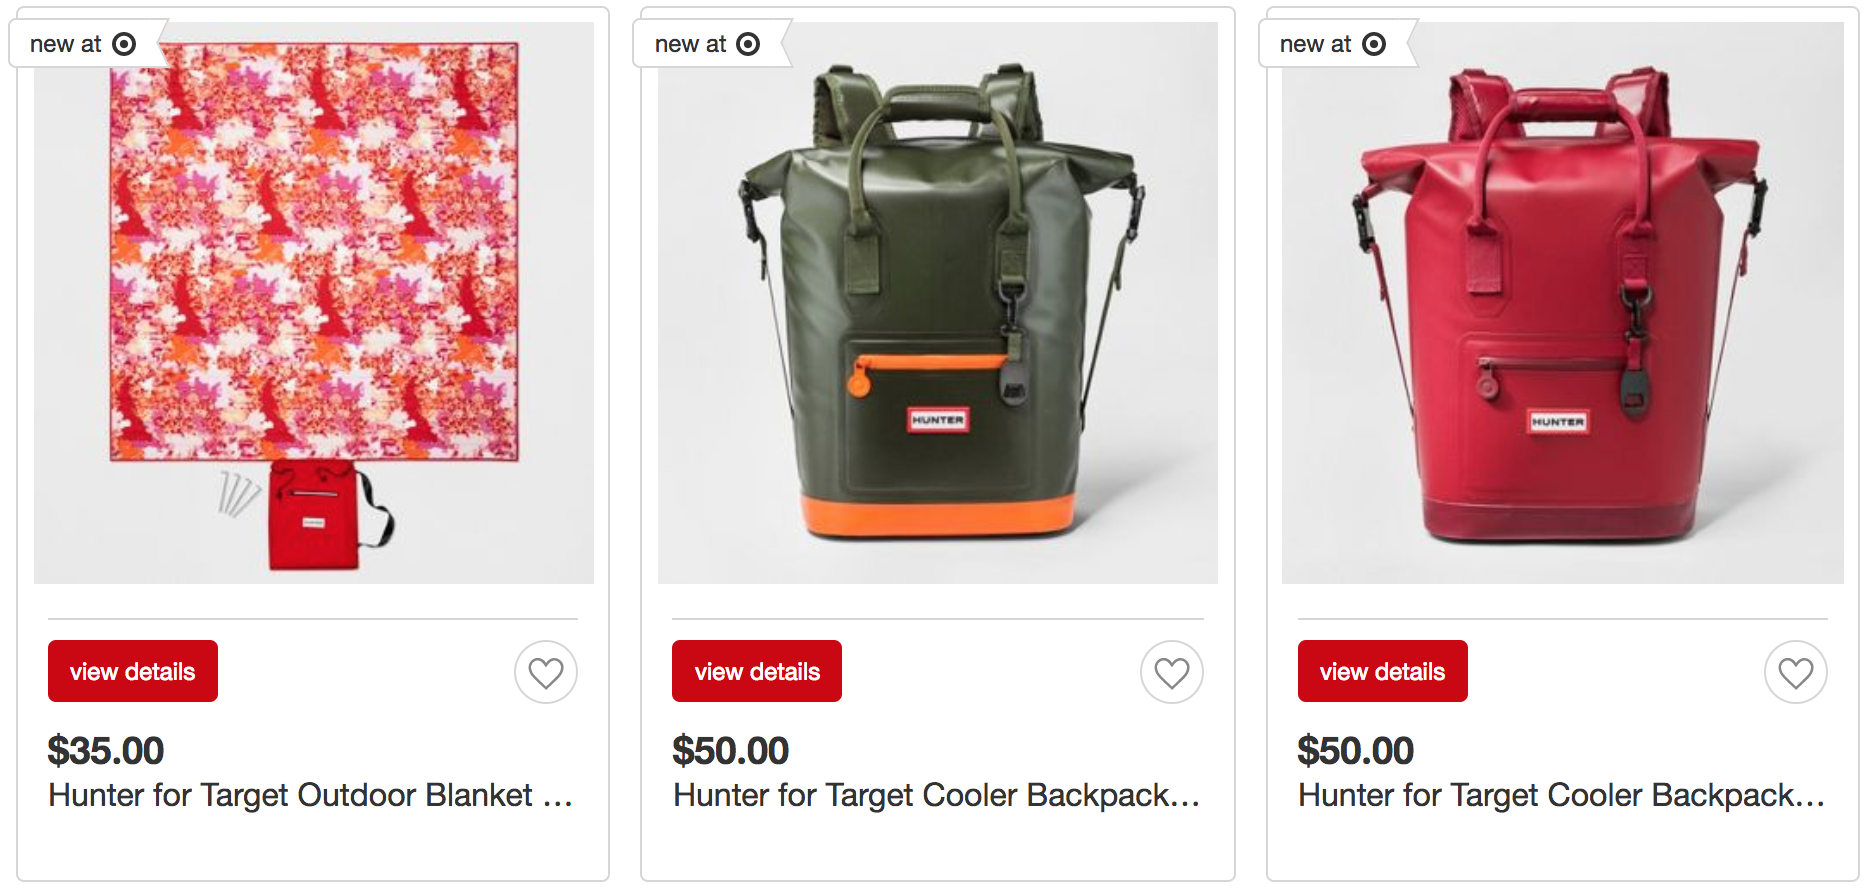The image size is (1872, 896).
Task: Click Target bullseye logo on green backpack card
Action: (748, 44)
